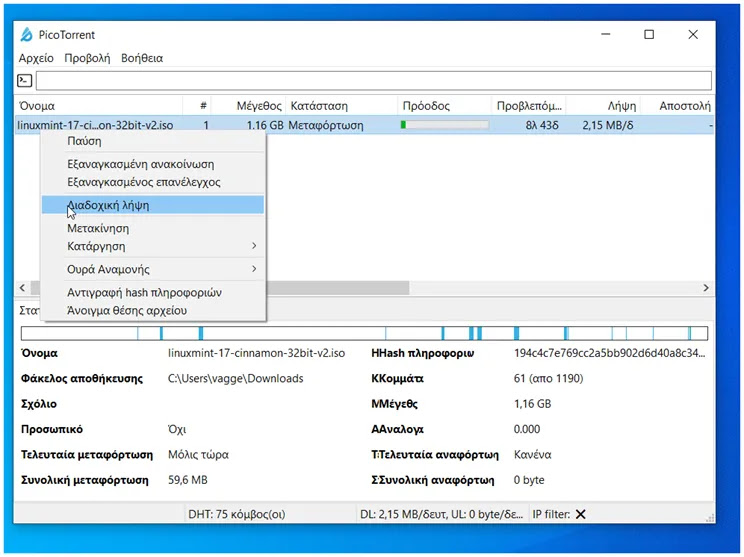Click the pieces value 61 (απο 1190)
The height and width of the screenshot is (557, 744).
(549, 379)
